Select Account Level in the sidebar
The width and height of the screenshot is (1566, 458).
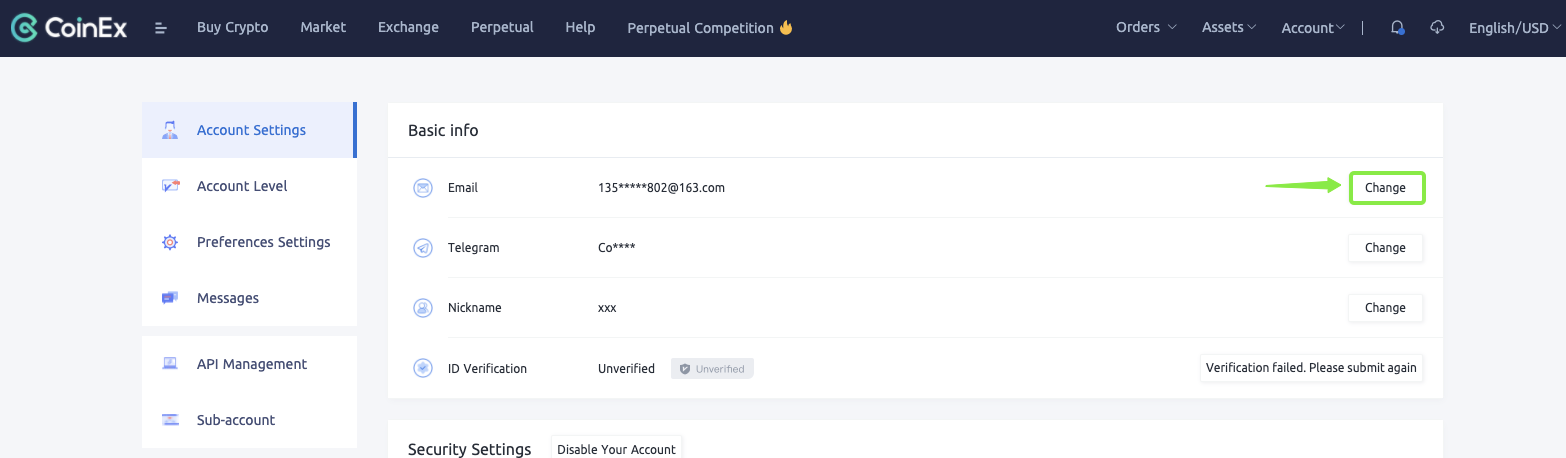pyautogui.click(x=242, y=186)
